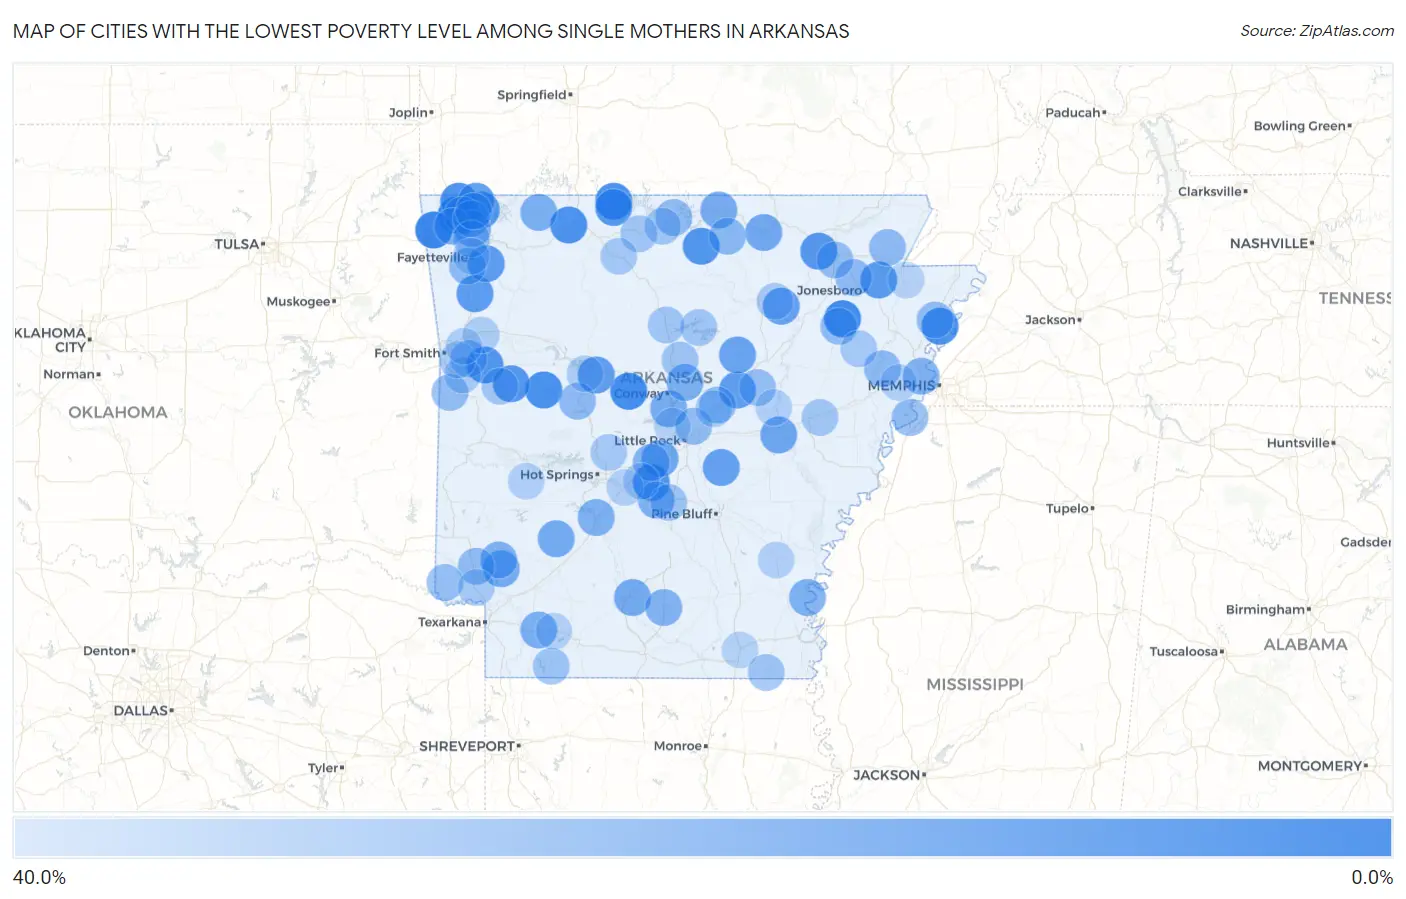
Task: Click the DALLAS city label
Action: tap(141, 711)
